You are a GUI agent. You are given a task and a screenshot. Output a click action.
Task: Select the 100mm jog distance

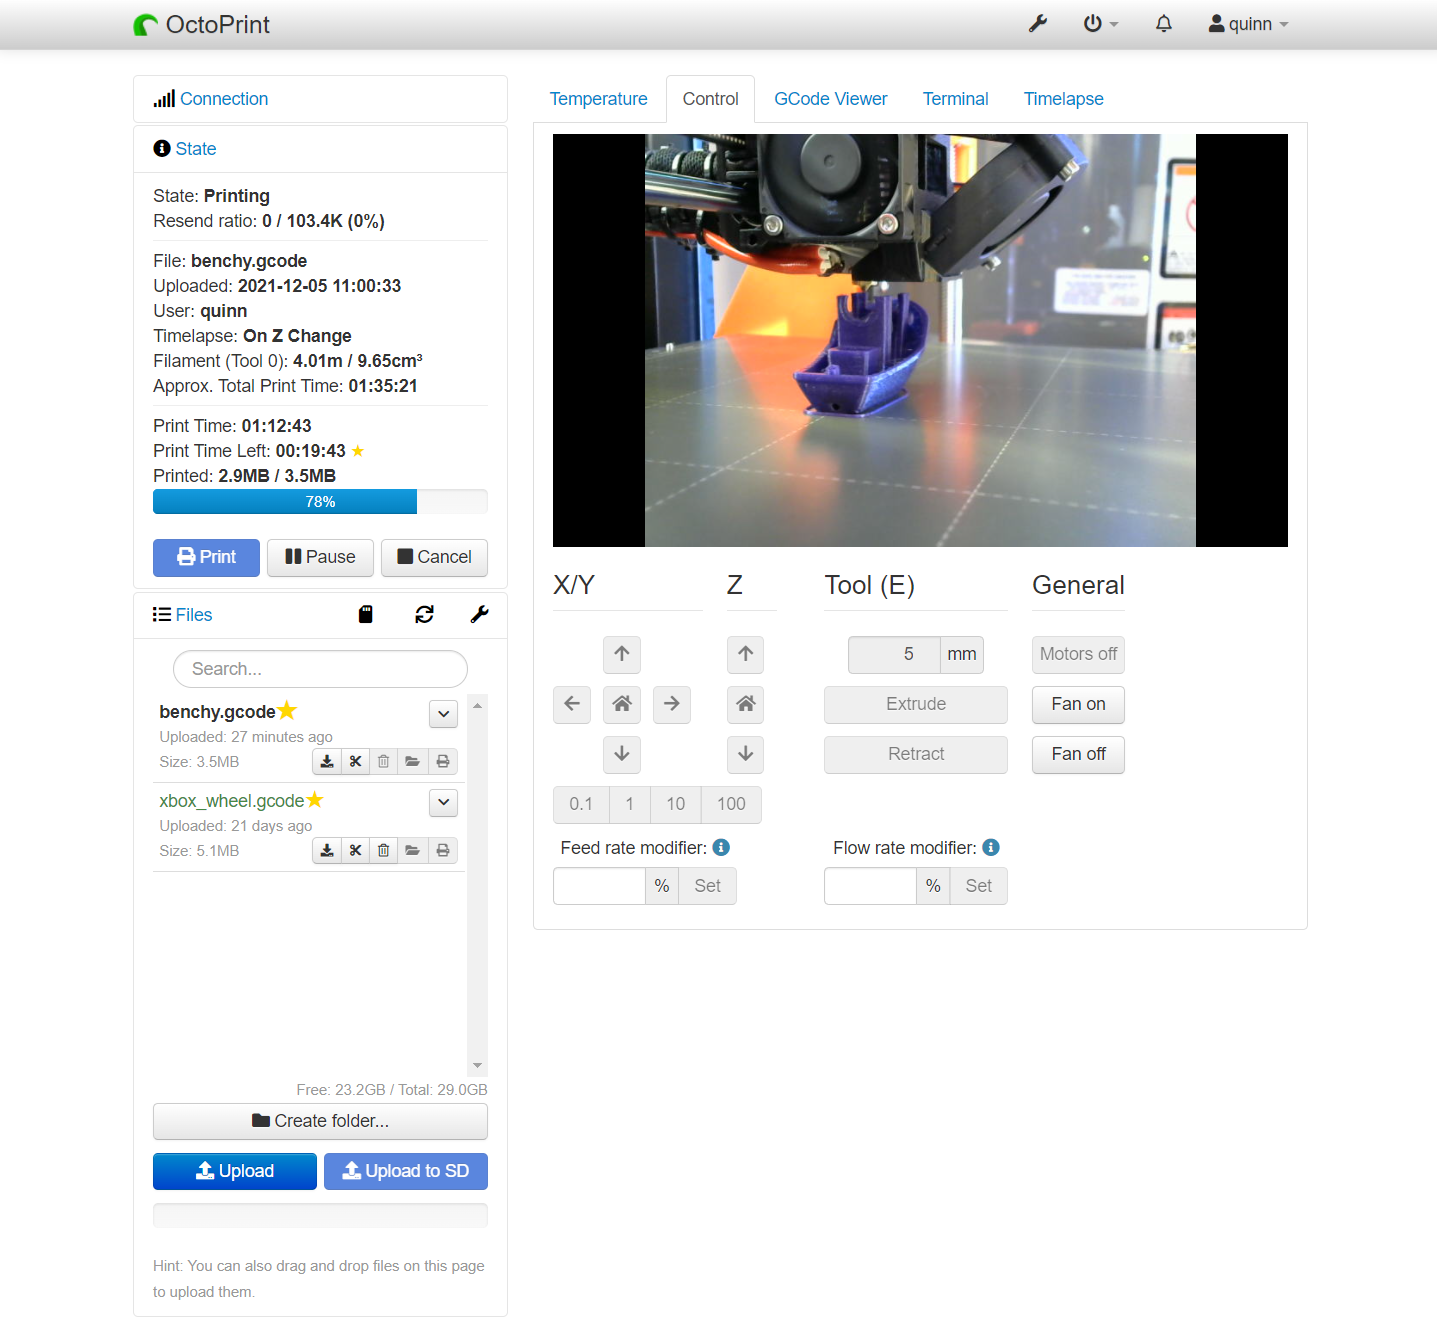731,804
